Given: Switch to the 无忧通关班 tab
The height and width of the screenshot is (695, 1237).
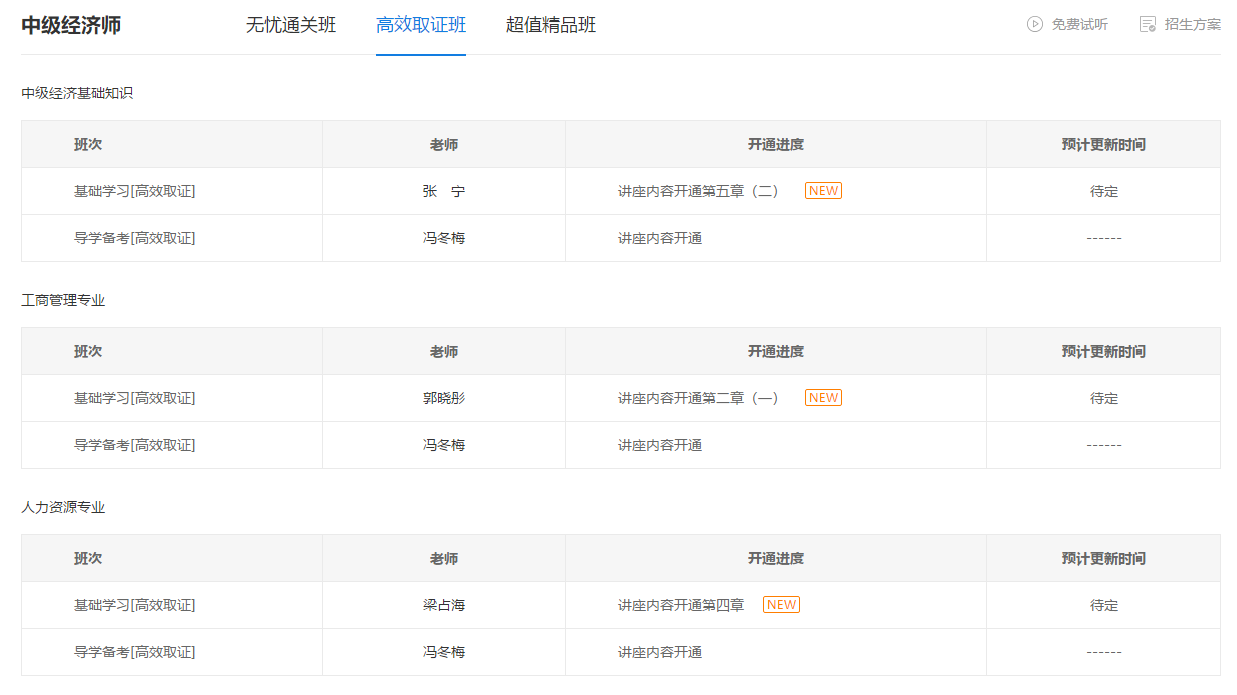Looking at the screenshot, I should point(289,24).
